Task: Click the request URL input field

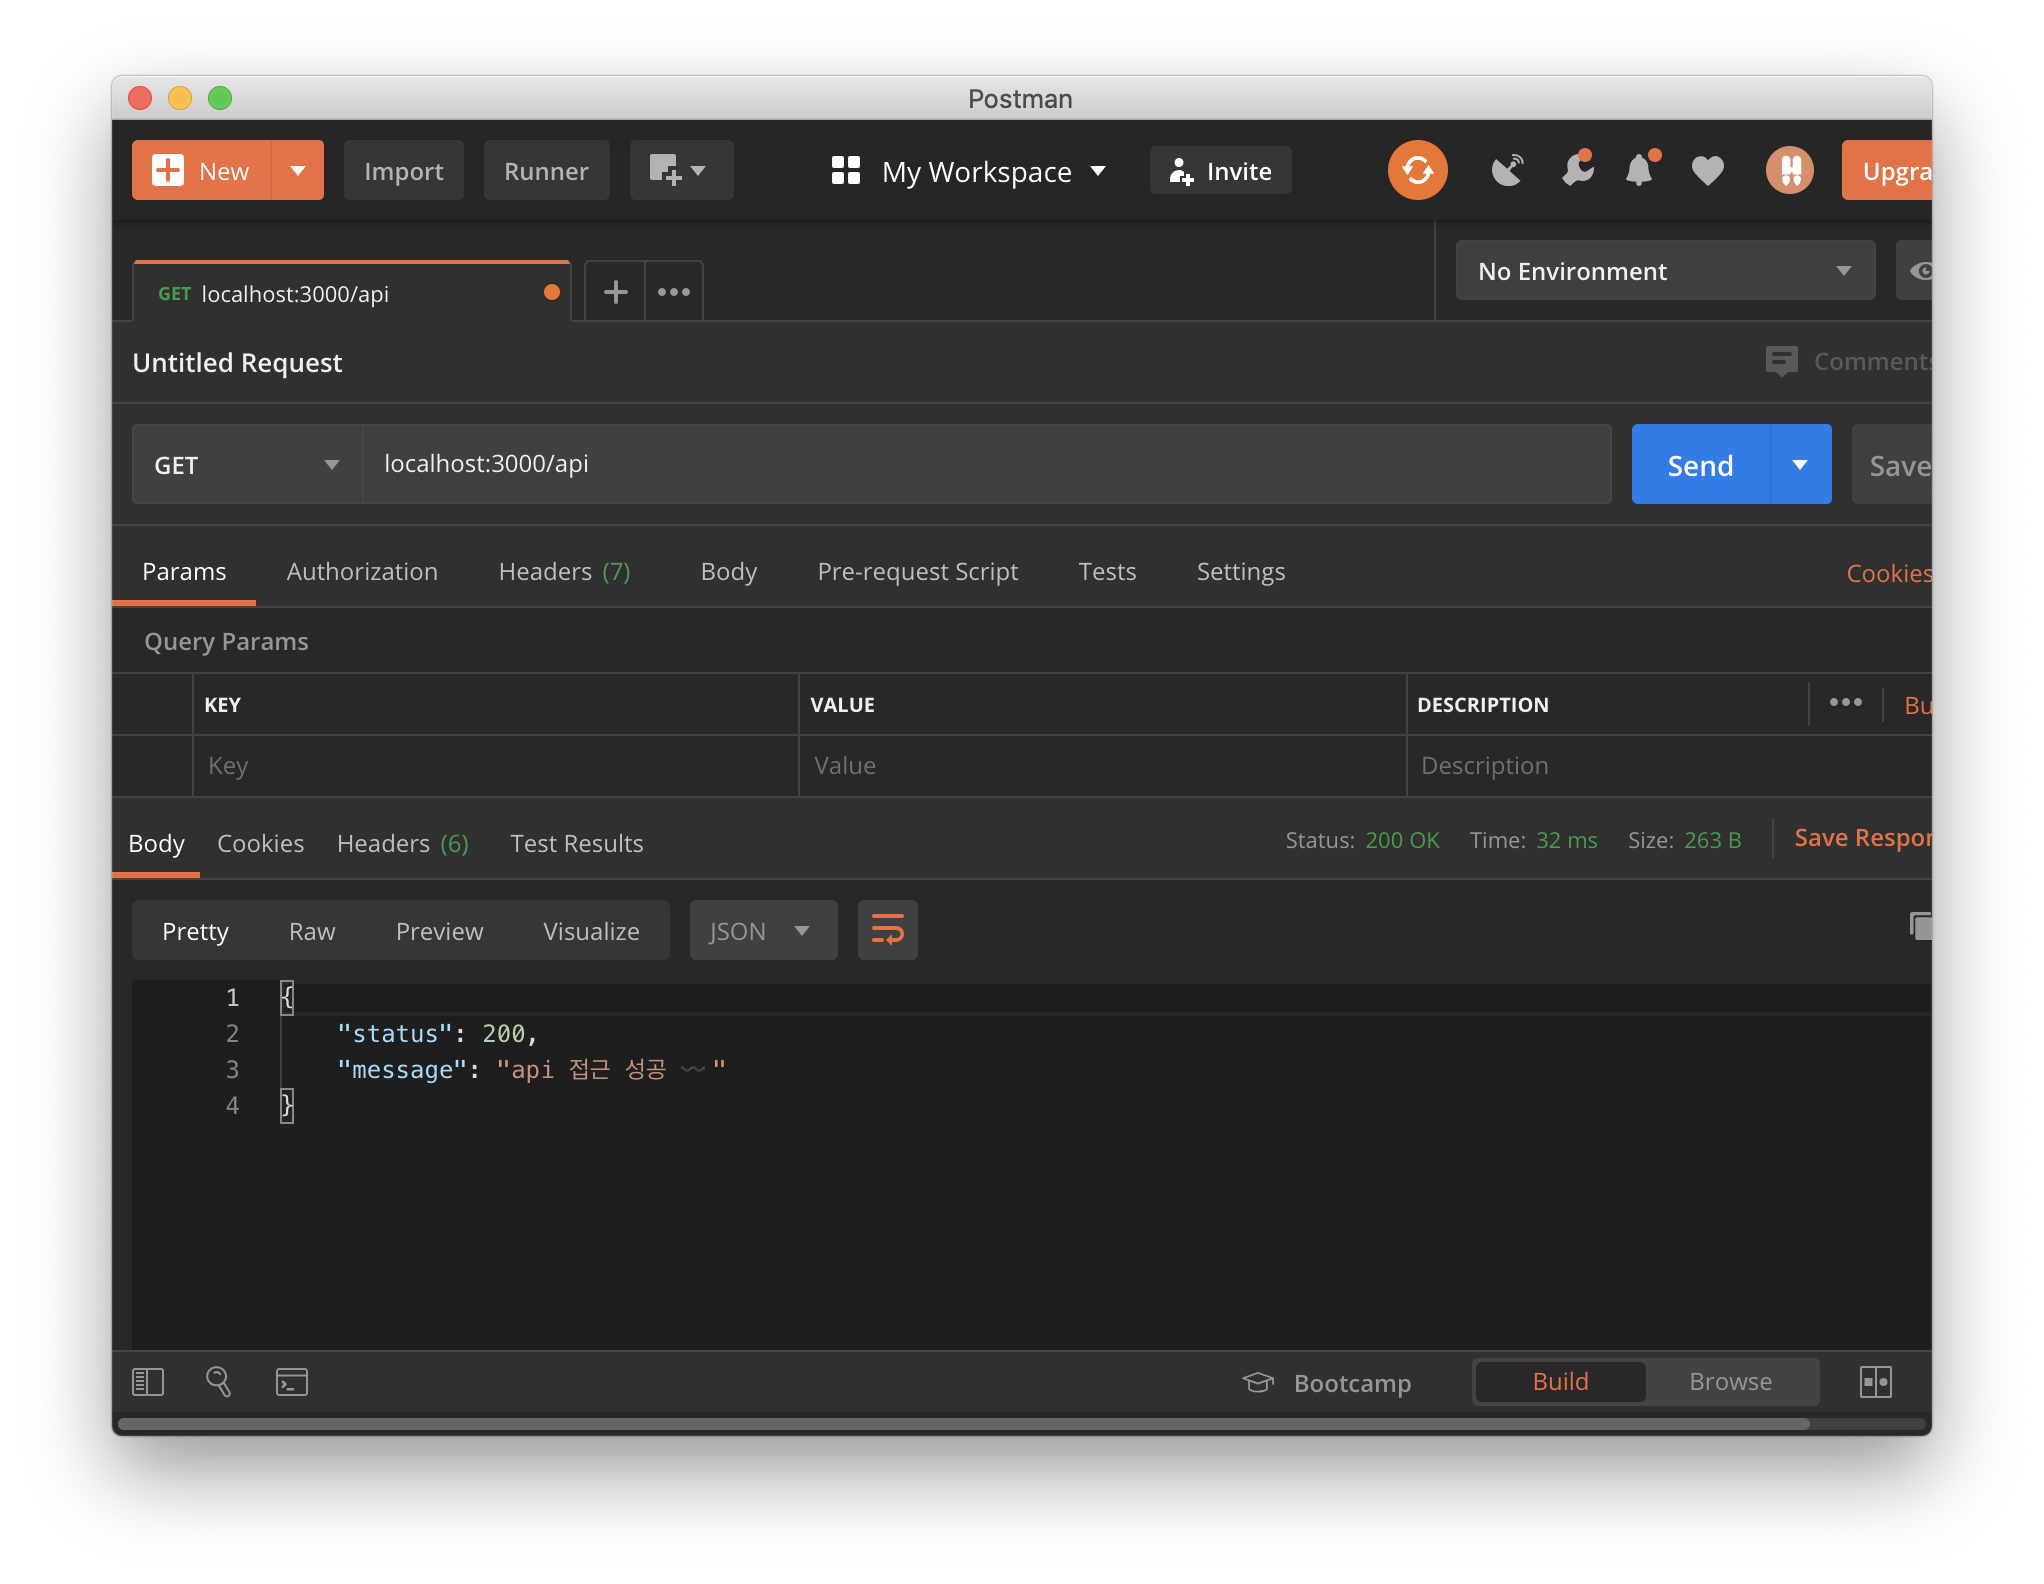Action: [x=985, y=464]
